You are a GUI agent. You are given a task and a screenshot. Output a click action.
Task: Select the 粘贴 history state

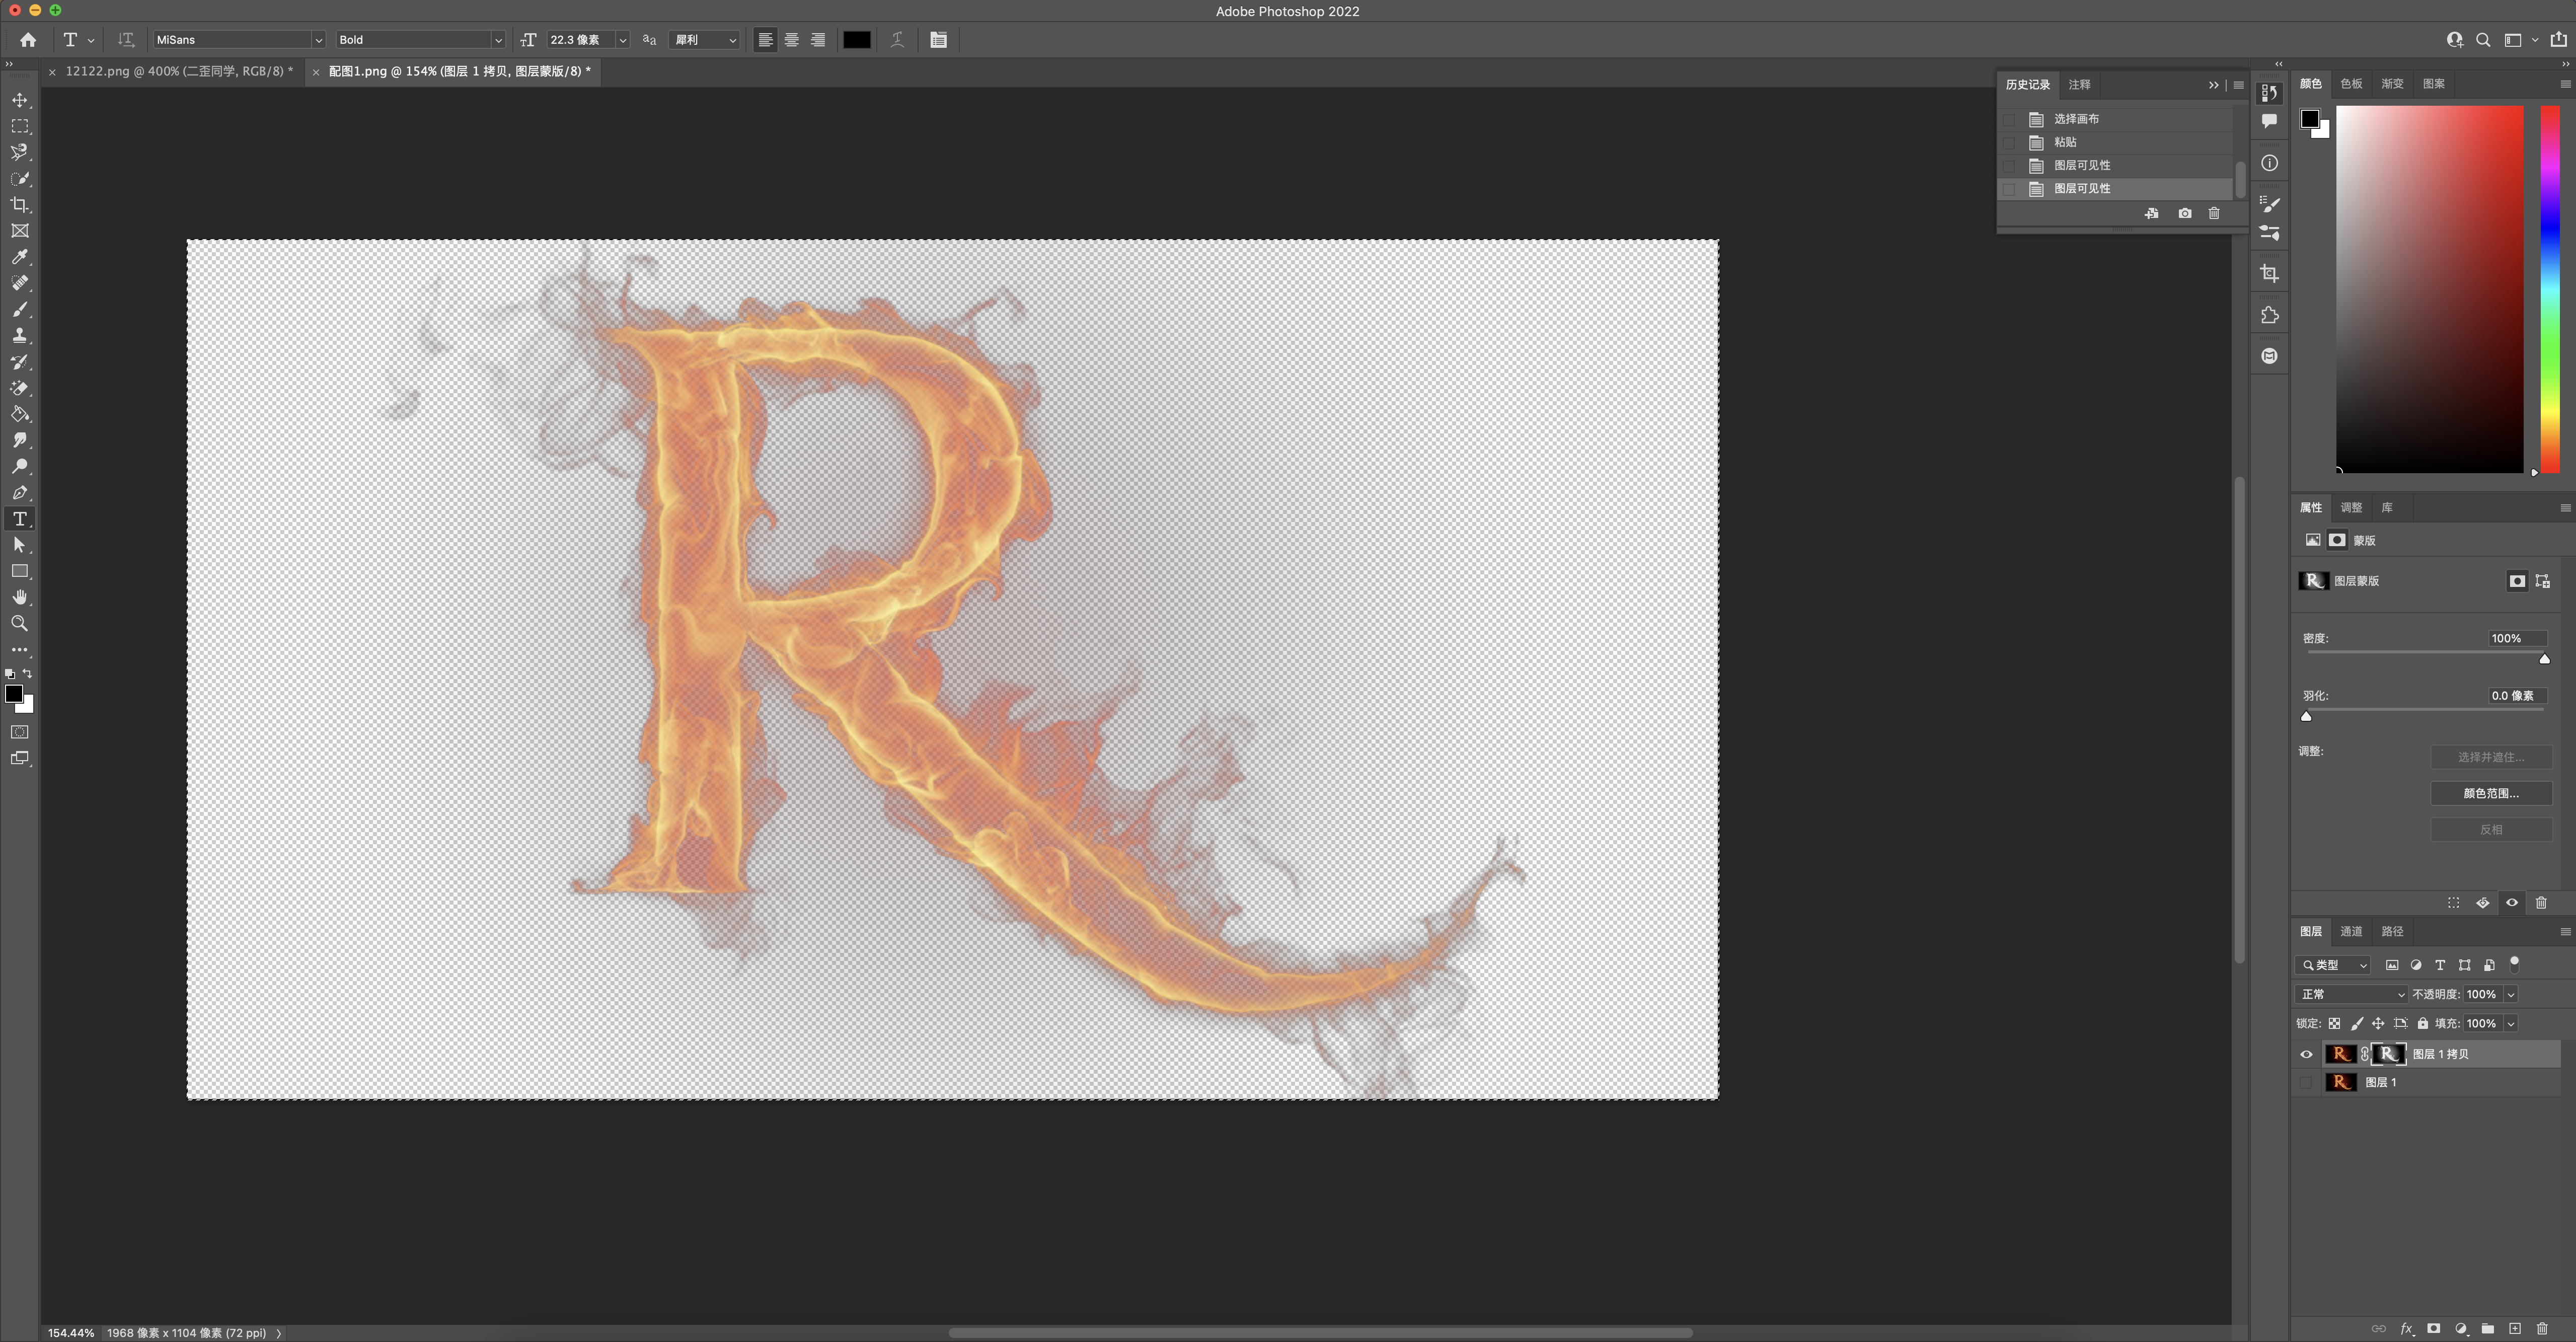click(x=2065, y=142)
